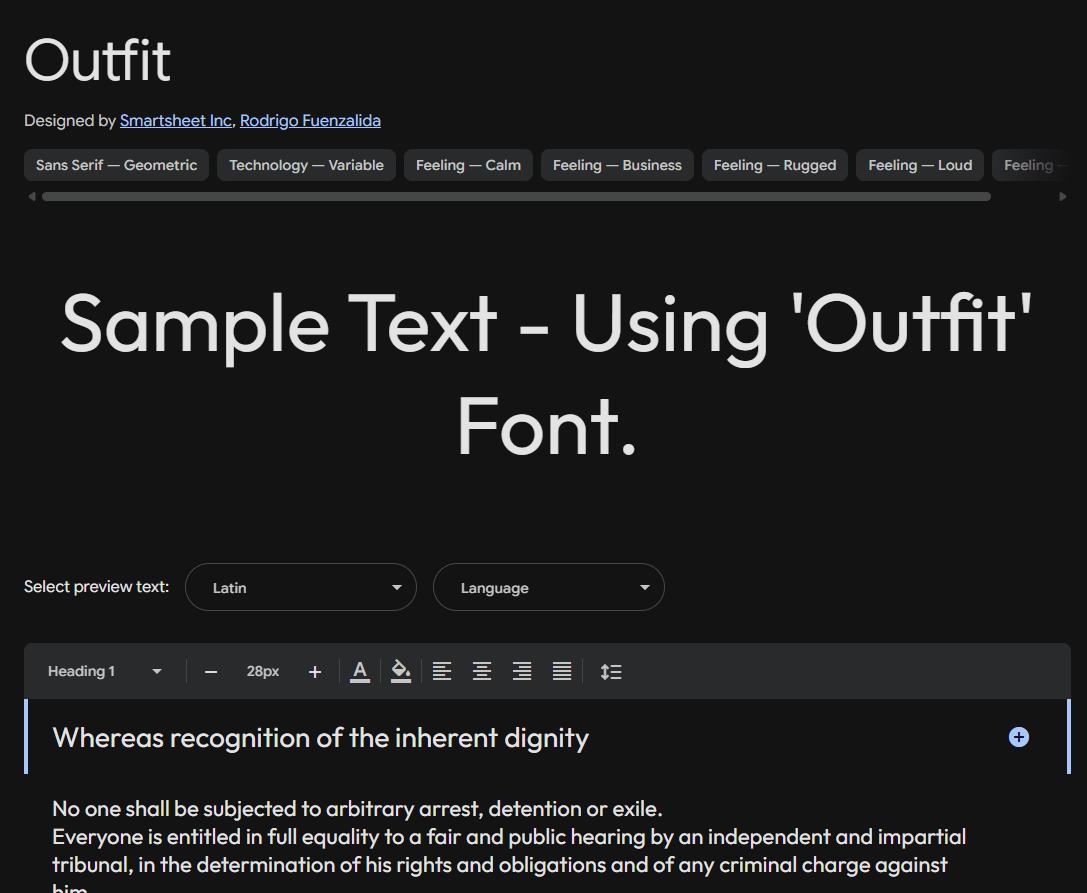Viewport: 1087px width, 893px height.
Task: Center align the text
Action: pyautogui.click(x=482, y=672)
